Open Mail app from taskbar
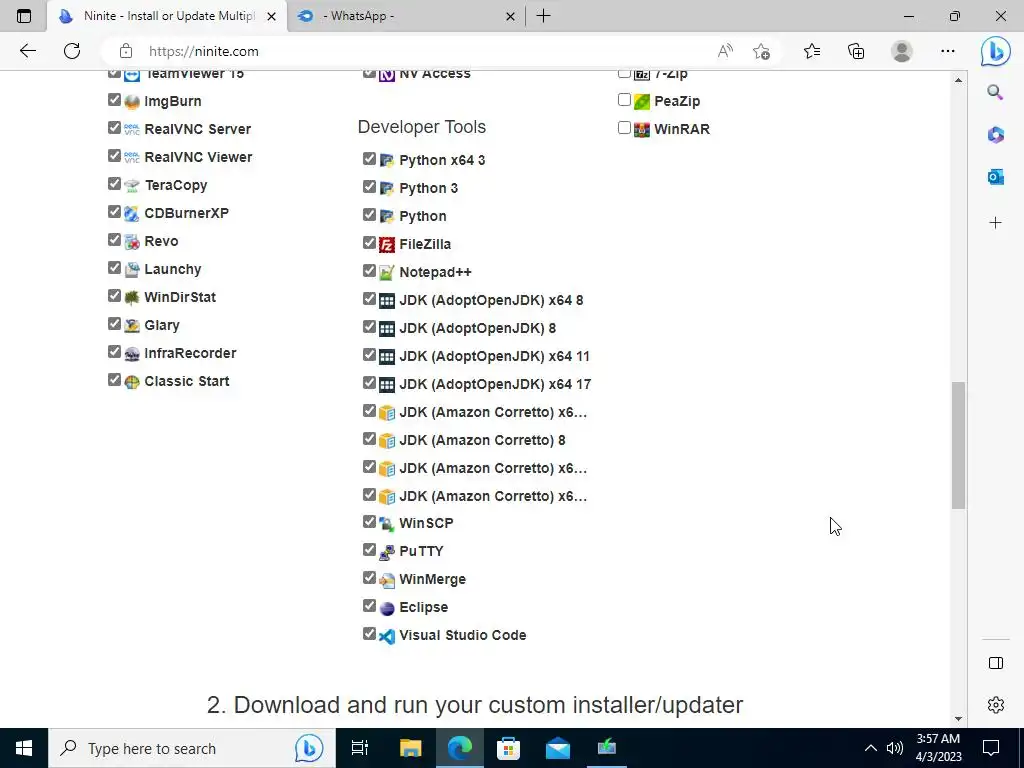 pyautogui.click(x=558, y=748)
